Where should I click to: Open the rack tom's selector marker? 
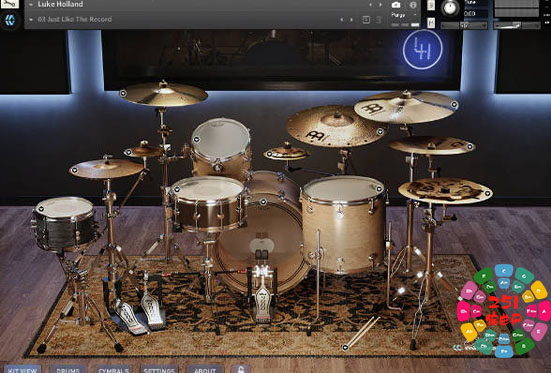[x=196, y=140]
